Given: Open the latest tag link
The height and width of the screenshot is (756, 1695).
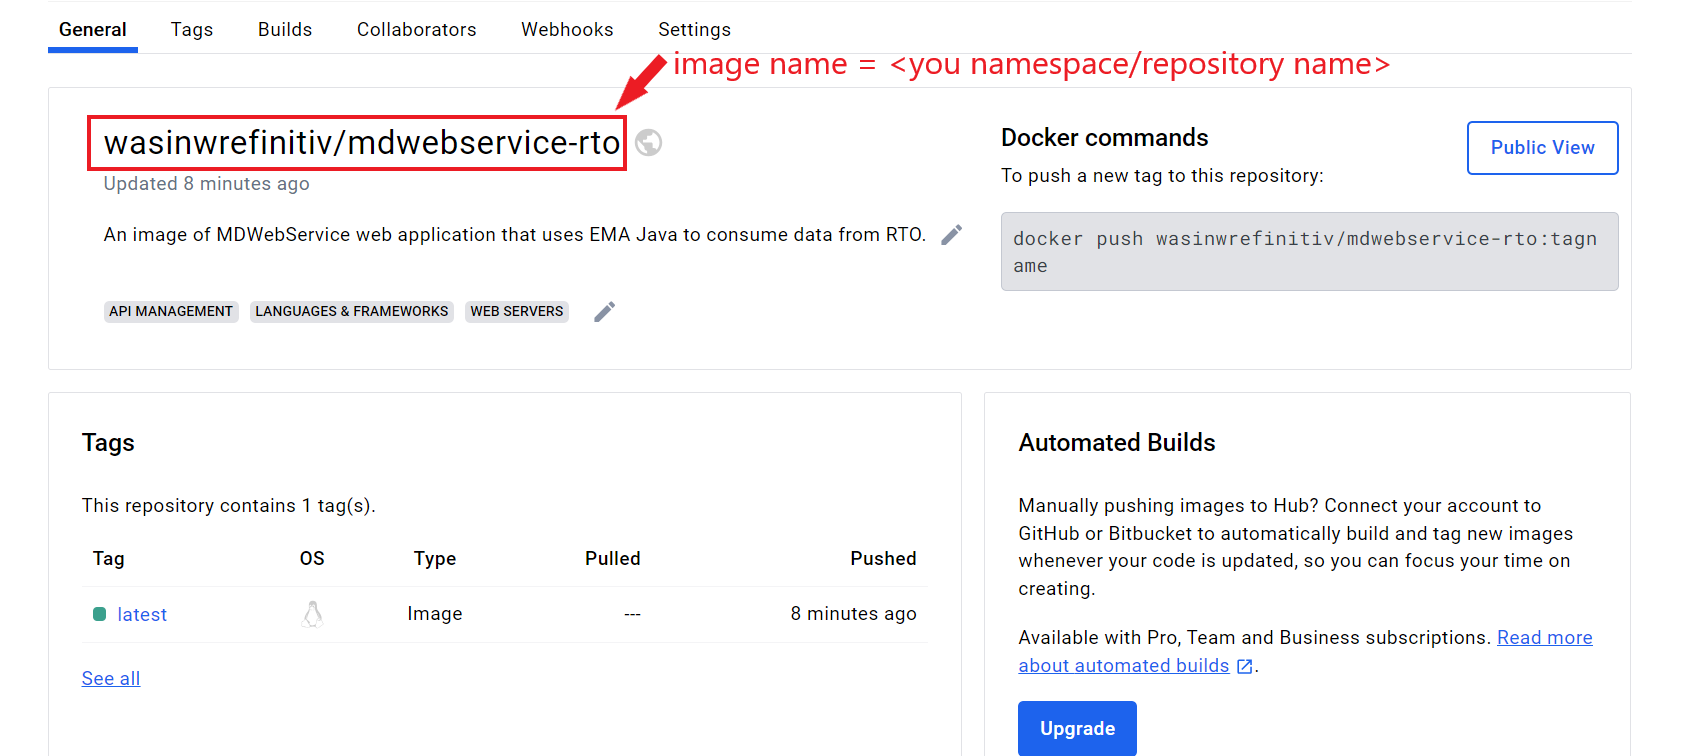Looking at the screenshot, I should pyautogui.click(x=142, y=614).
